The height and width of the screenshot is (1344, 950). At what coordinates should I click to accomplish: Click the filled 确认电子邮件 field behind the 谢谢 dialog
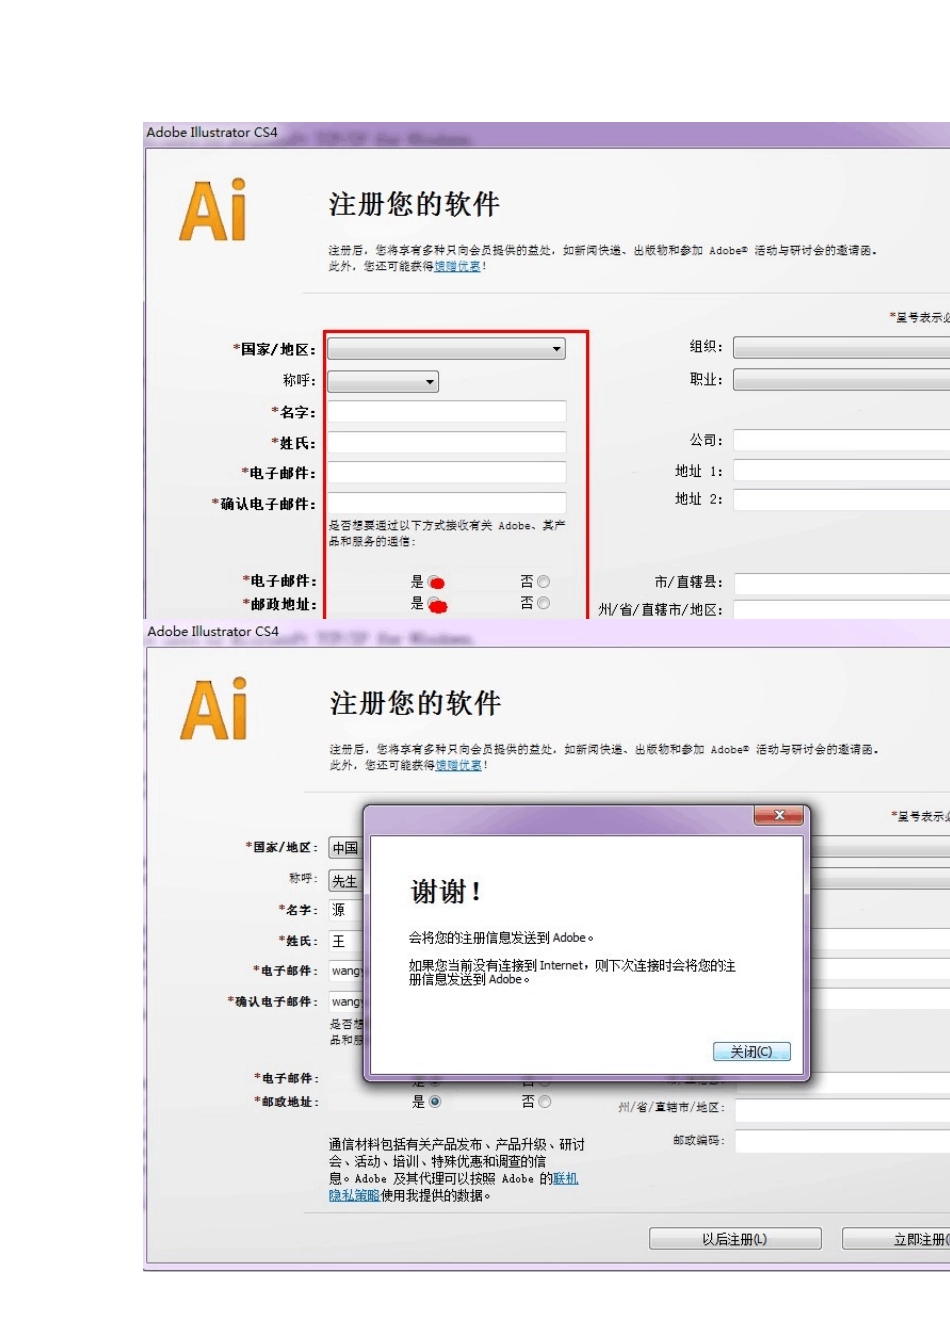pos(346,1001)
